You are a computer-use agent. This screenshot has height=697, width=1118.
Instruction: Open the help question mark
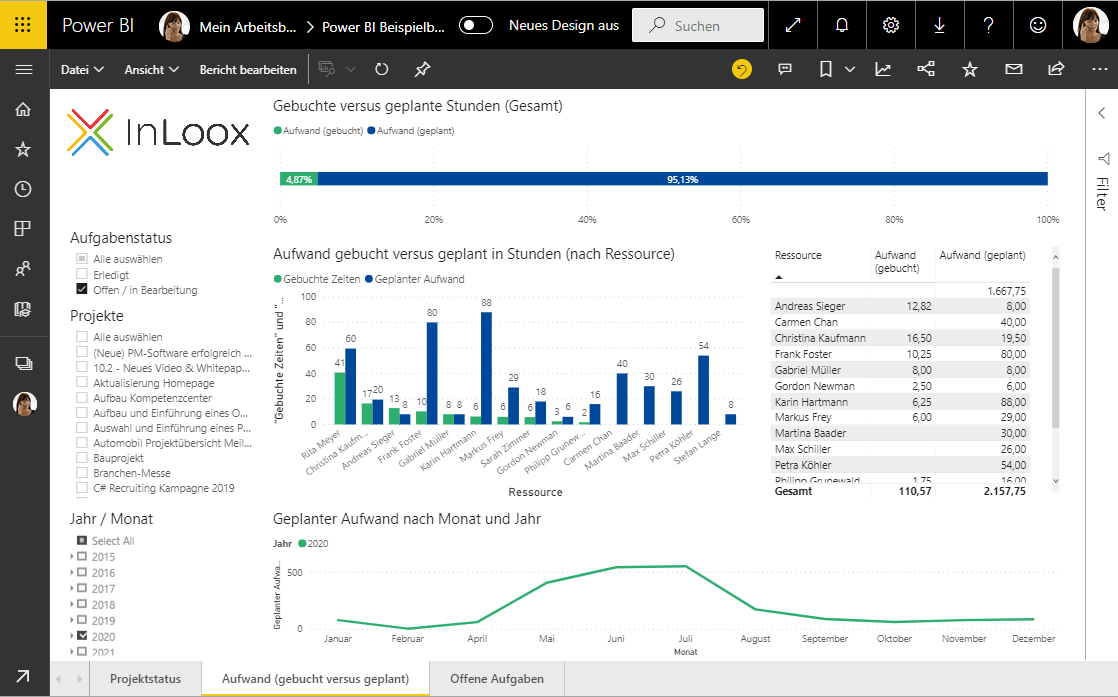tap(988, 25)
